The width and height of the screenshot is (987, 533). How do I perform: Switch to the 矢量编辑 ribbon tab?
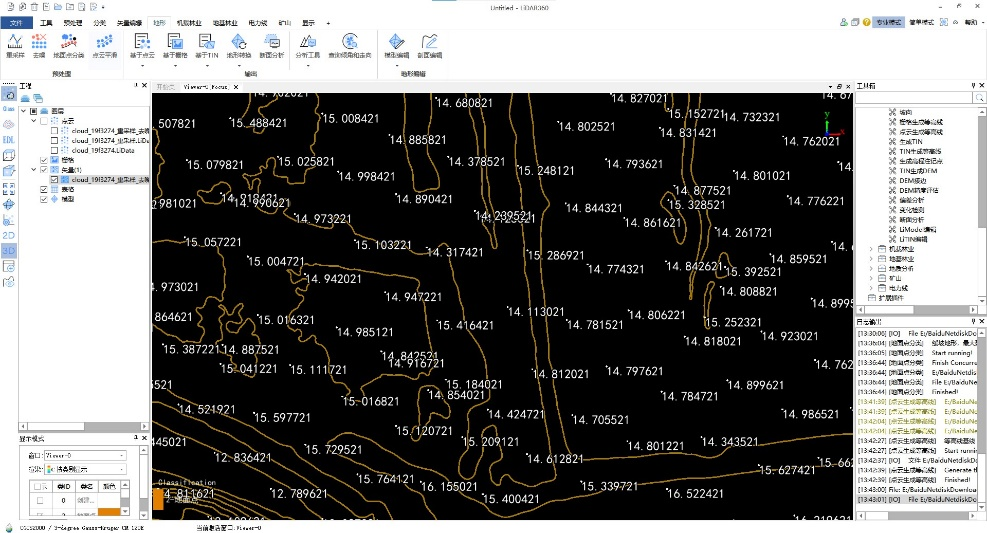[130, 23]
